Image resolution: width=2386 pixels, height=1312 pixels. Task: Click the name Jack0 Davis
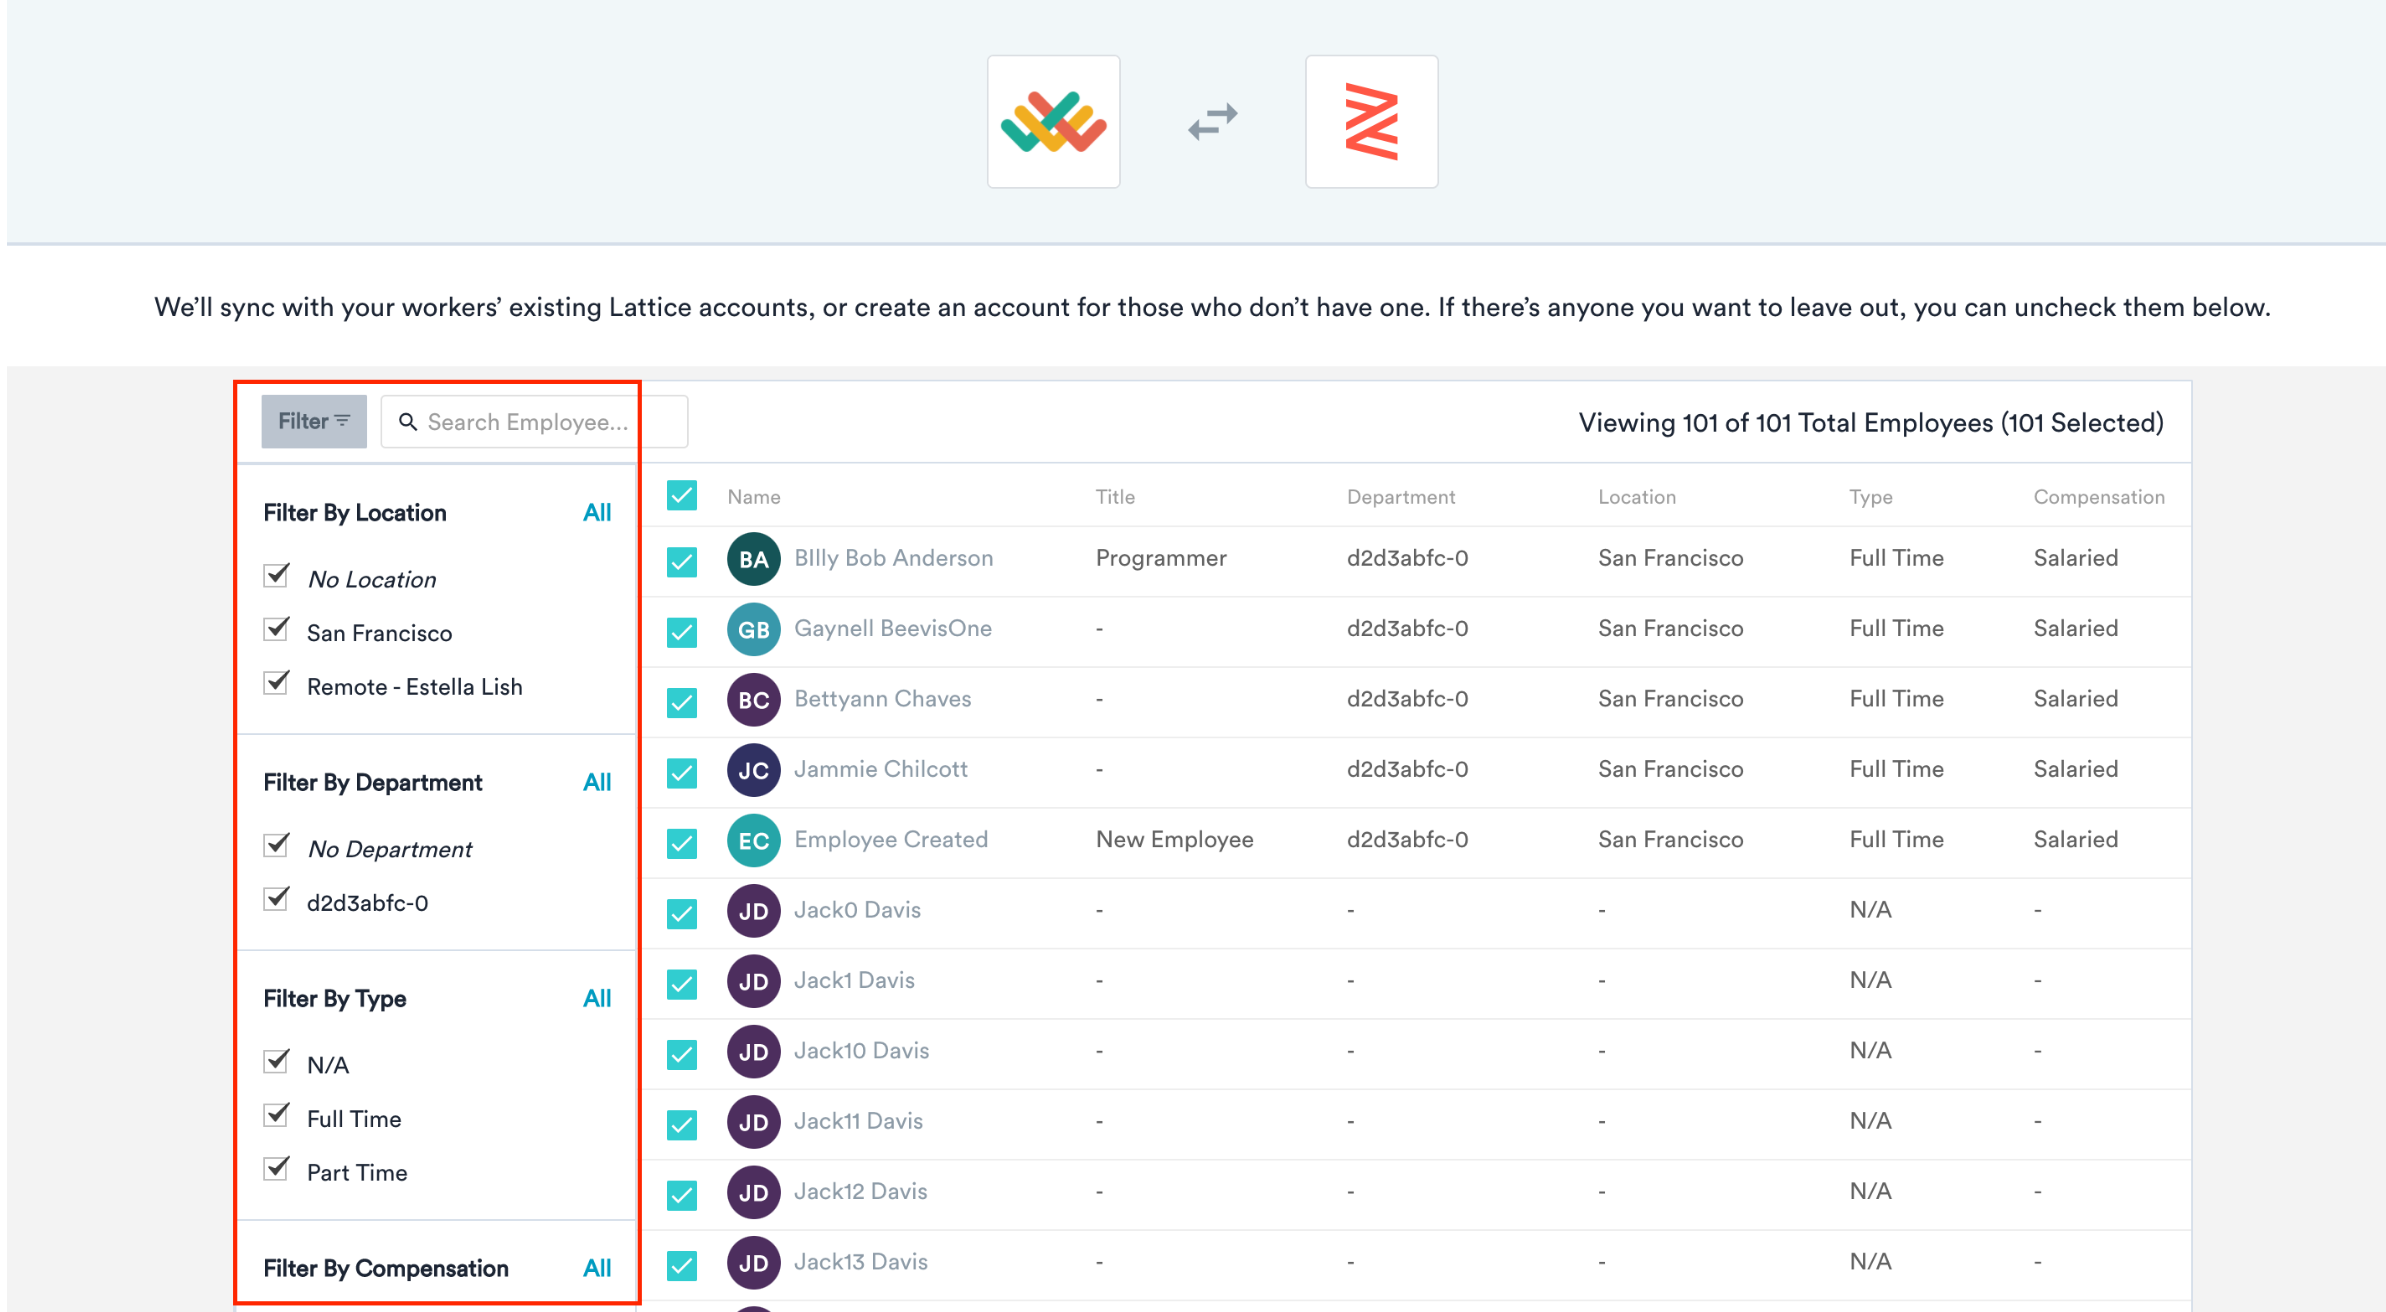pyautogui.click(x=858, y=910)
